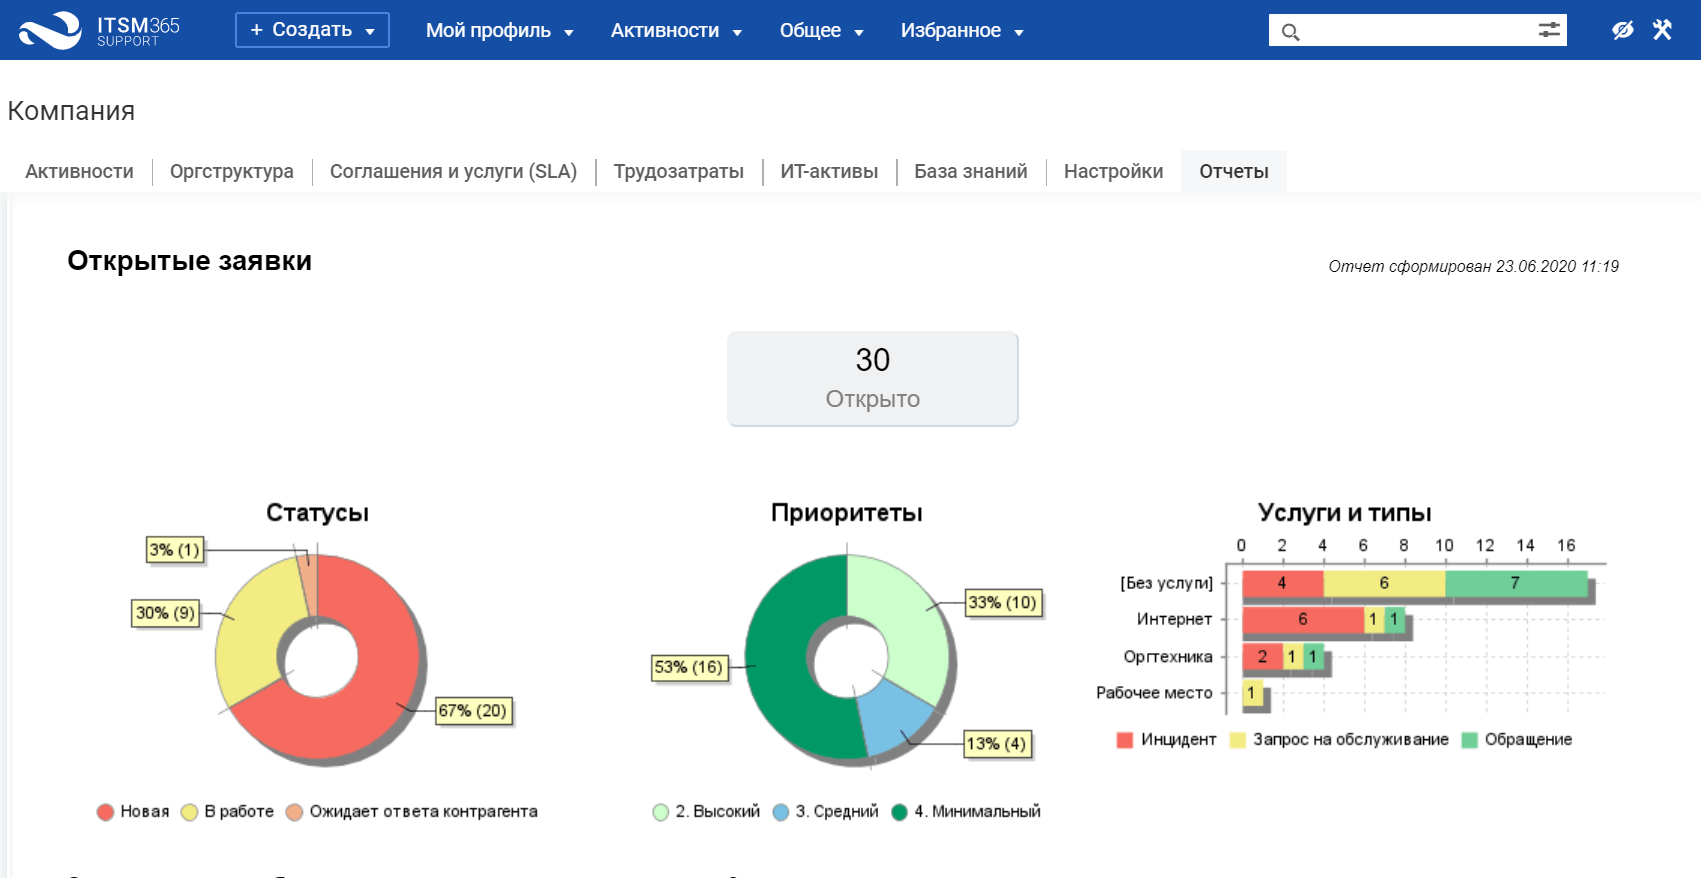
Task: Open 'Мой профиль' dropdown menu
Action: 499,31
